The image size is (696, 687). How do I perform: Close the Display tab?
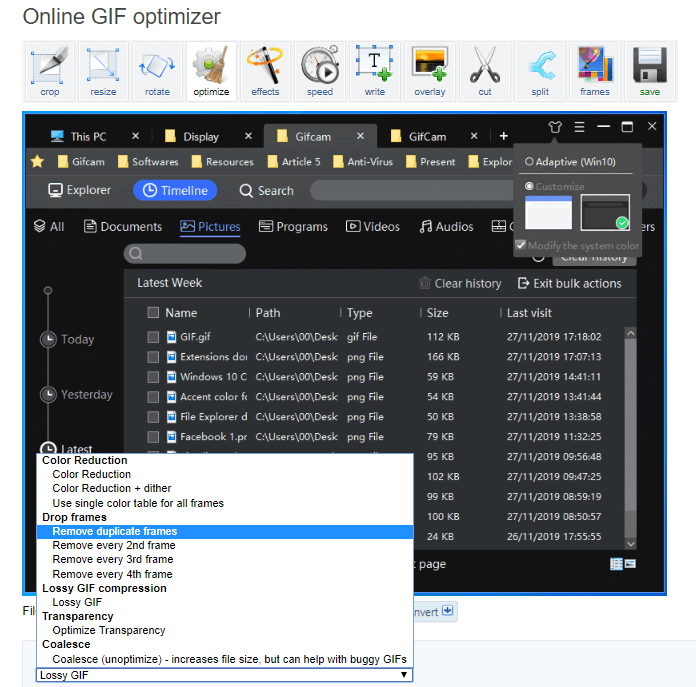coord(248,136)
